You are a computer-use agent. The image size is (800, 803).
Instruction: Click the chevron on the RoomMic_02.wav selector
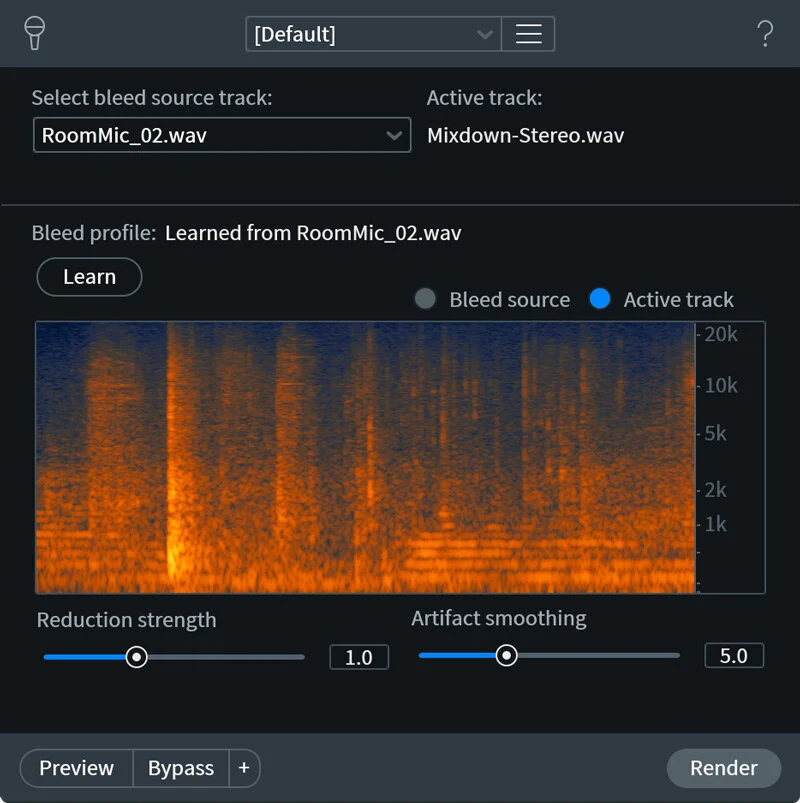[396, 135]
